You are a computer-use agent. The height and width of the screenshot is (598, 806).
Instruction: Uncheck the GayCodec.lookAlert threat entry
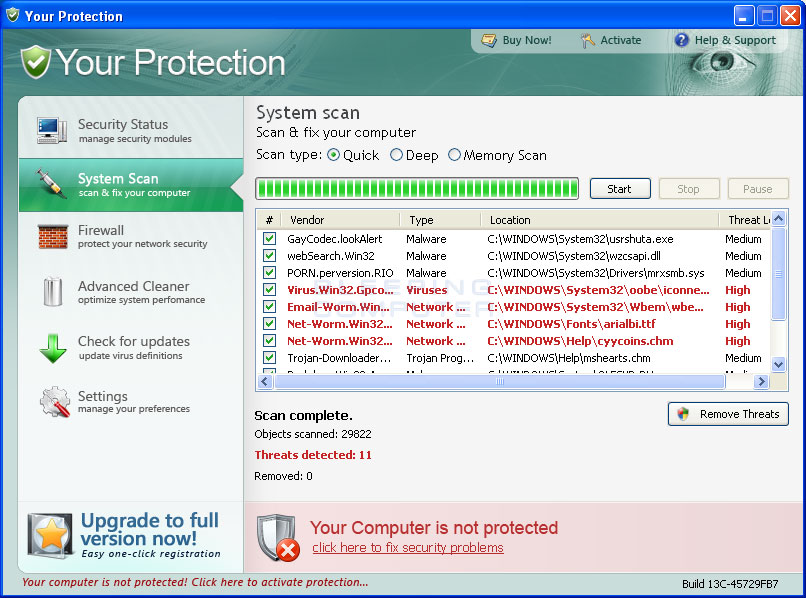pos(268,239)
